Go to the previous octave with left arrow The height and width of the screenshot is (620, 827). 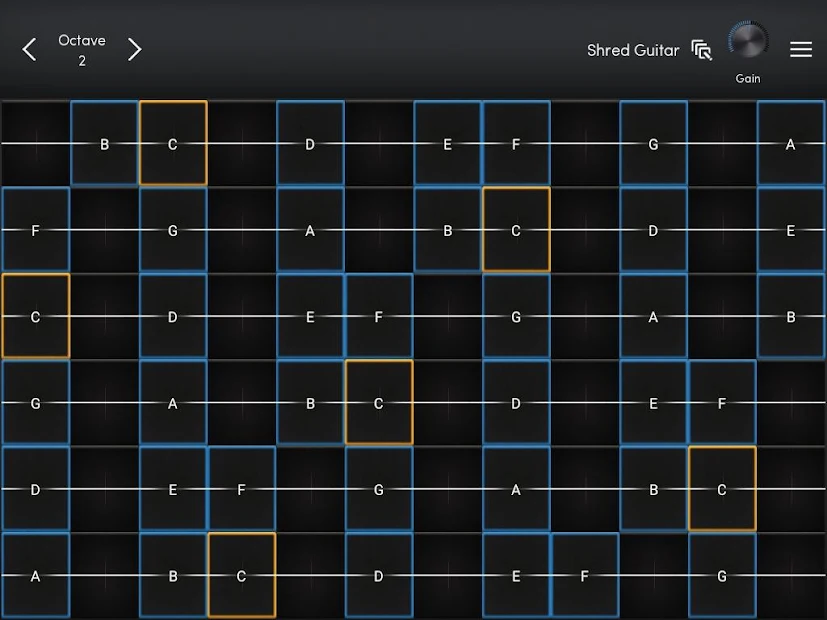pyautogui.click(x=30, y=49)
